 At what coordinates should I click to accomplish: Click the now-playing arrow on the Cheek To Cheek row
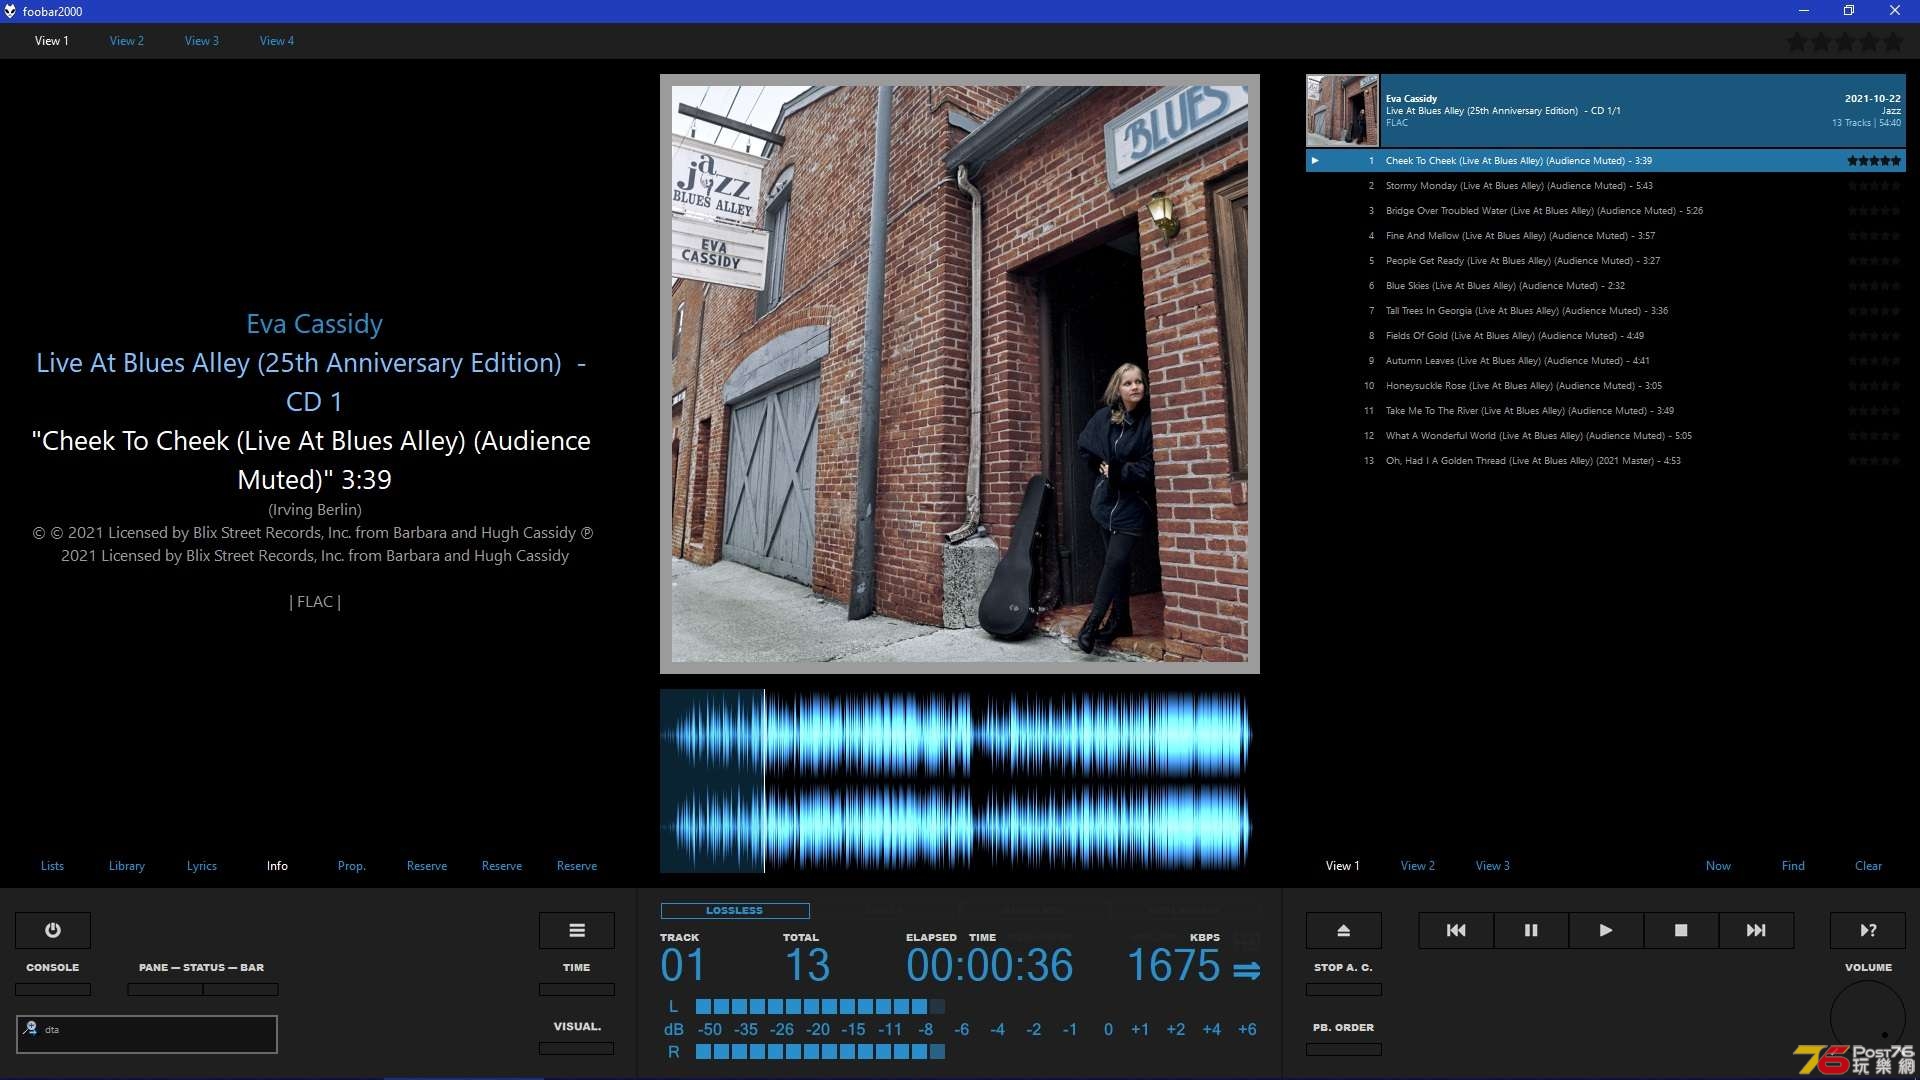(x=1315, y=160)
